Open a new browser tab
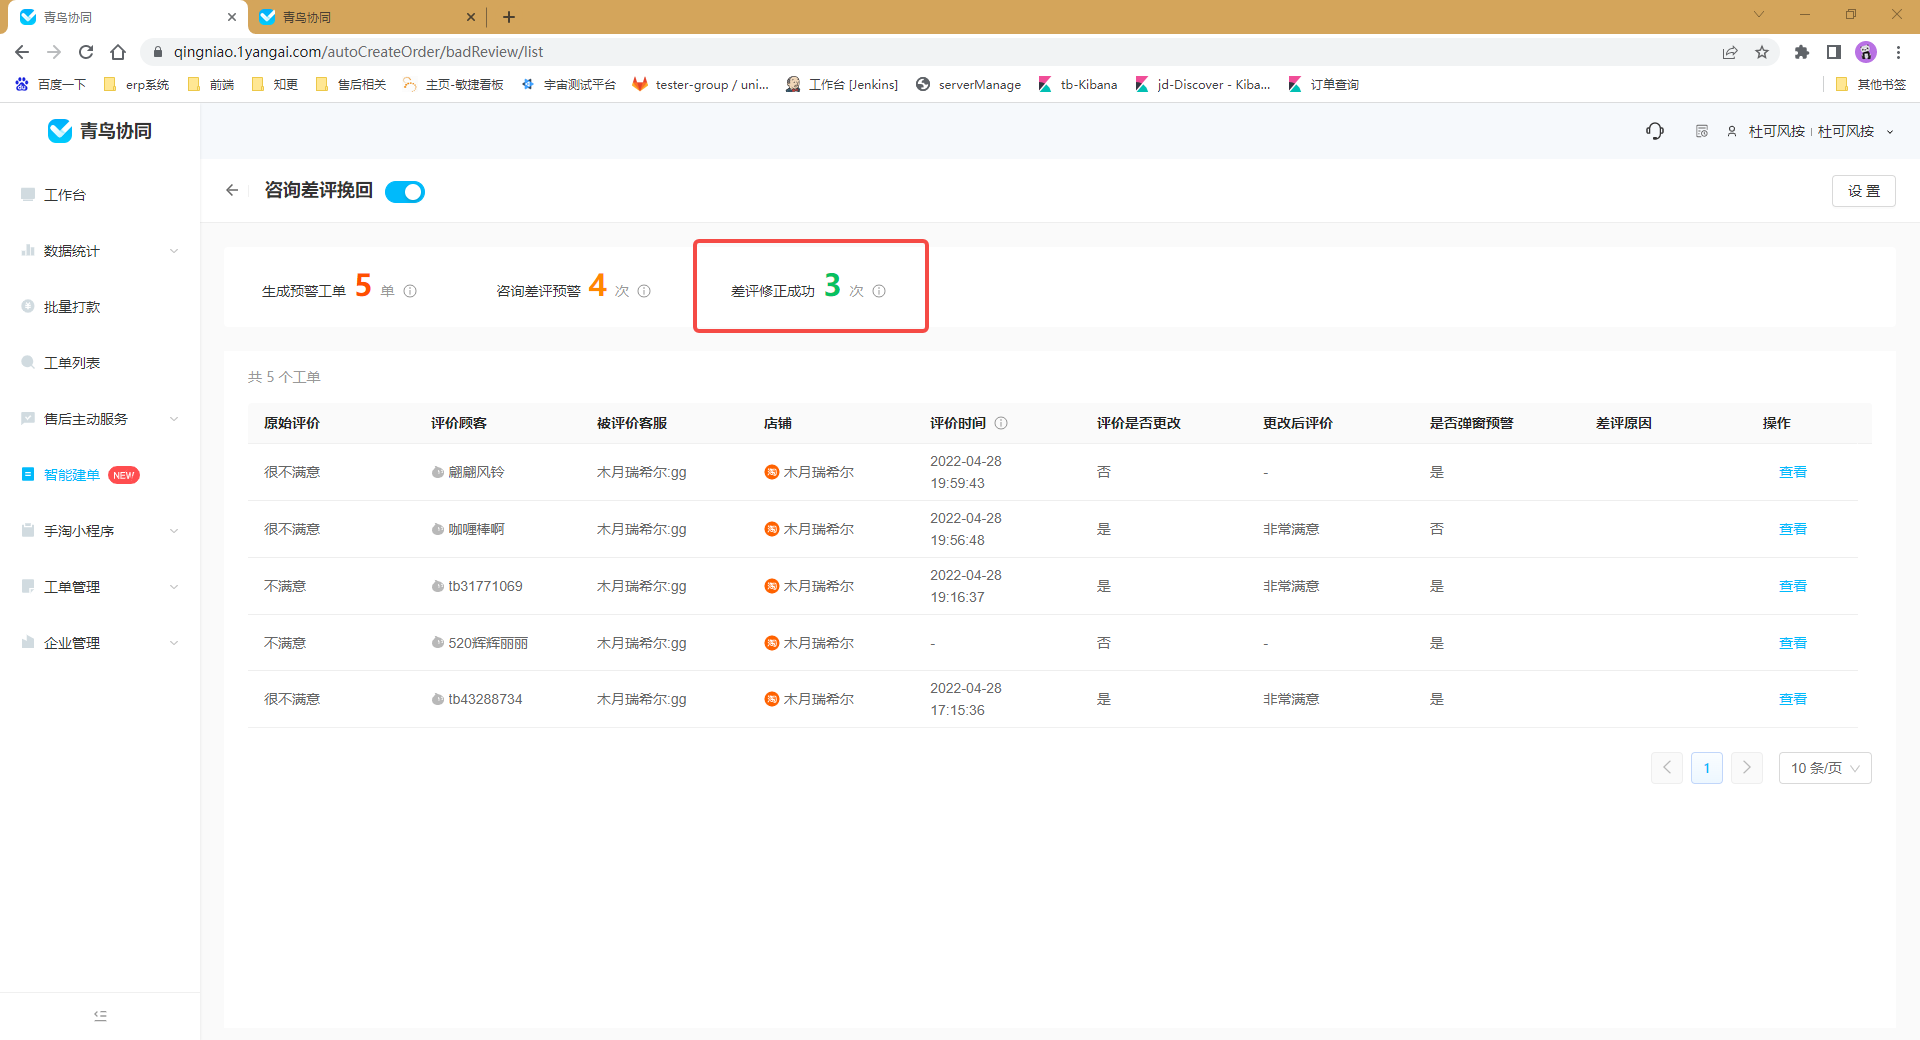This screenshot has height=1040, width=1920. click(x=509, y=17)
